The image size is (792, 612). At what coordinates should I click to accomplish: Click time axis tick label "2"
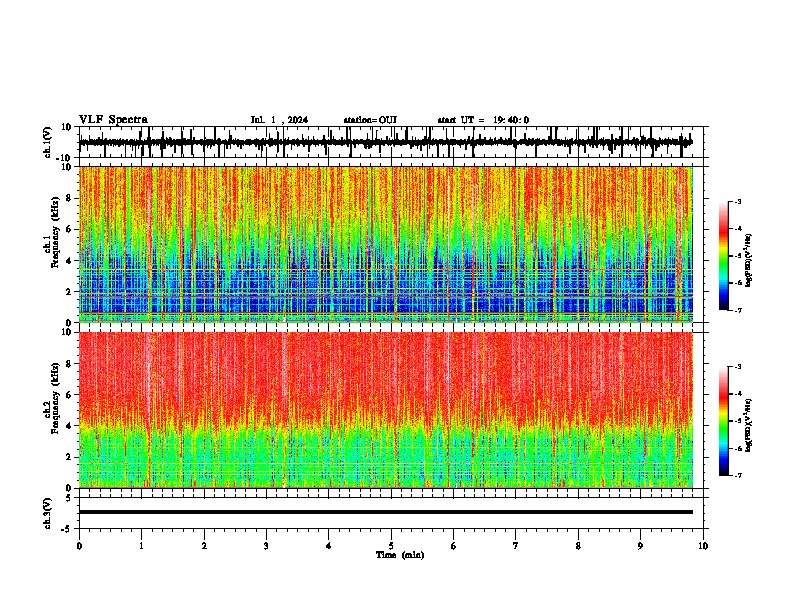click(204, 546)
